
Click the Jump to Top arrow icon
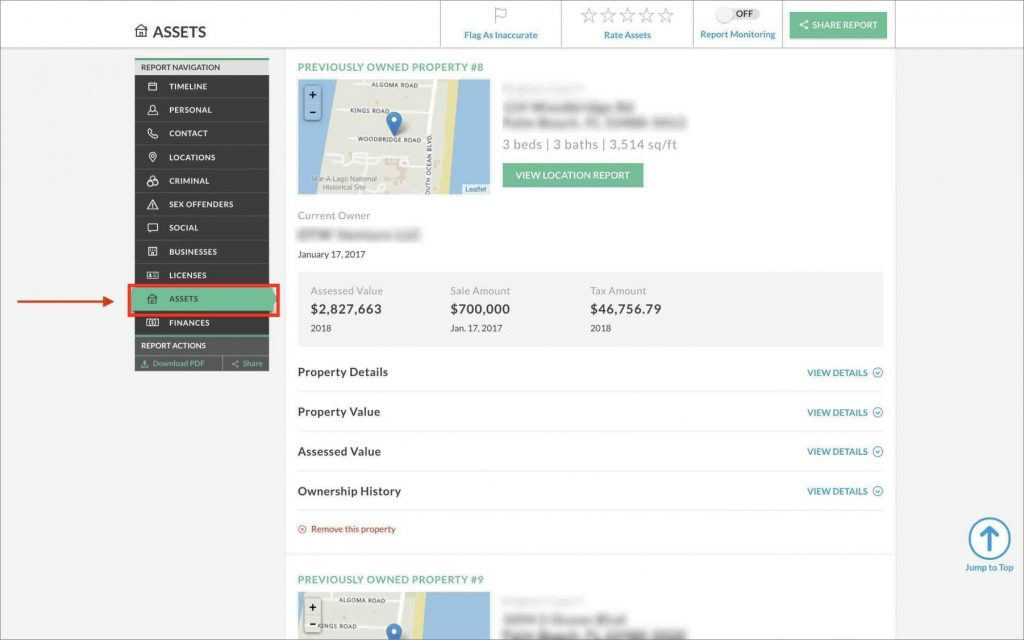click(x=989, y=539)
